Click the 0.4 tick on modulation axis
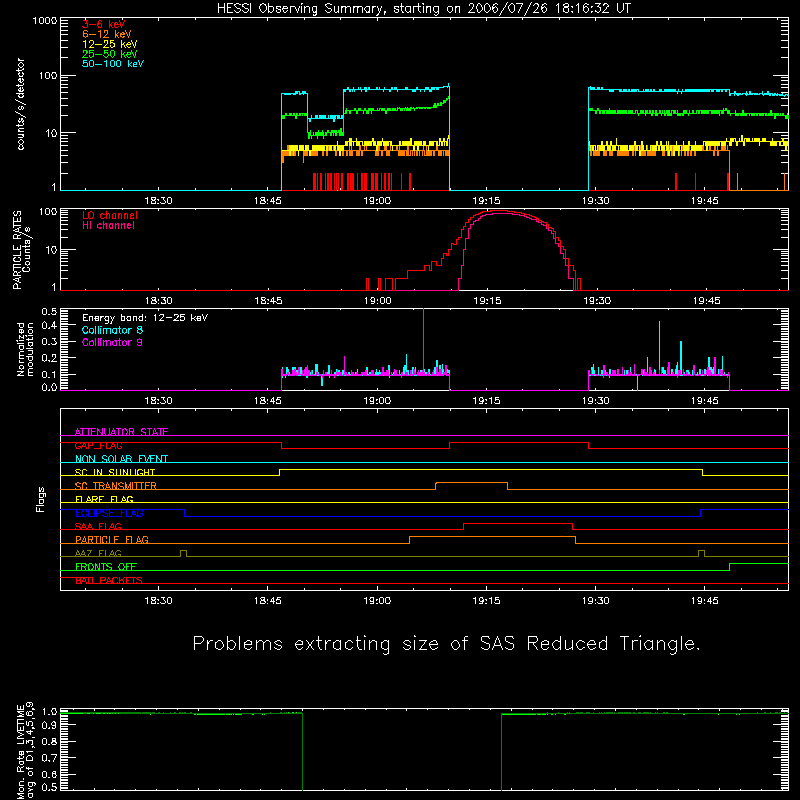 click(x=49, y=326)
